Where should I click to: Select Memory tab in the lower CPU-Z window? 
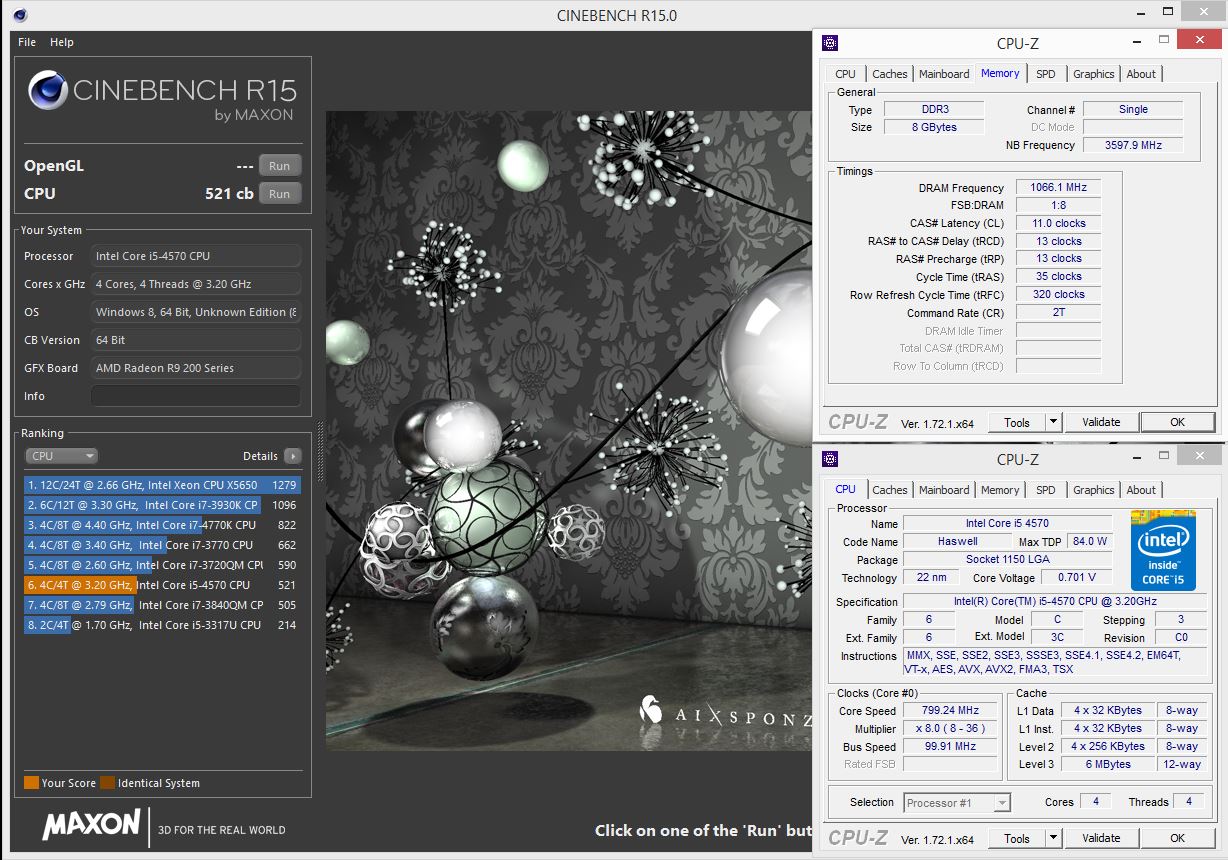(x=1000, y=490)
